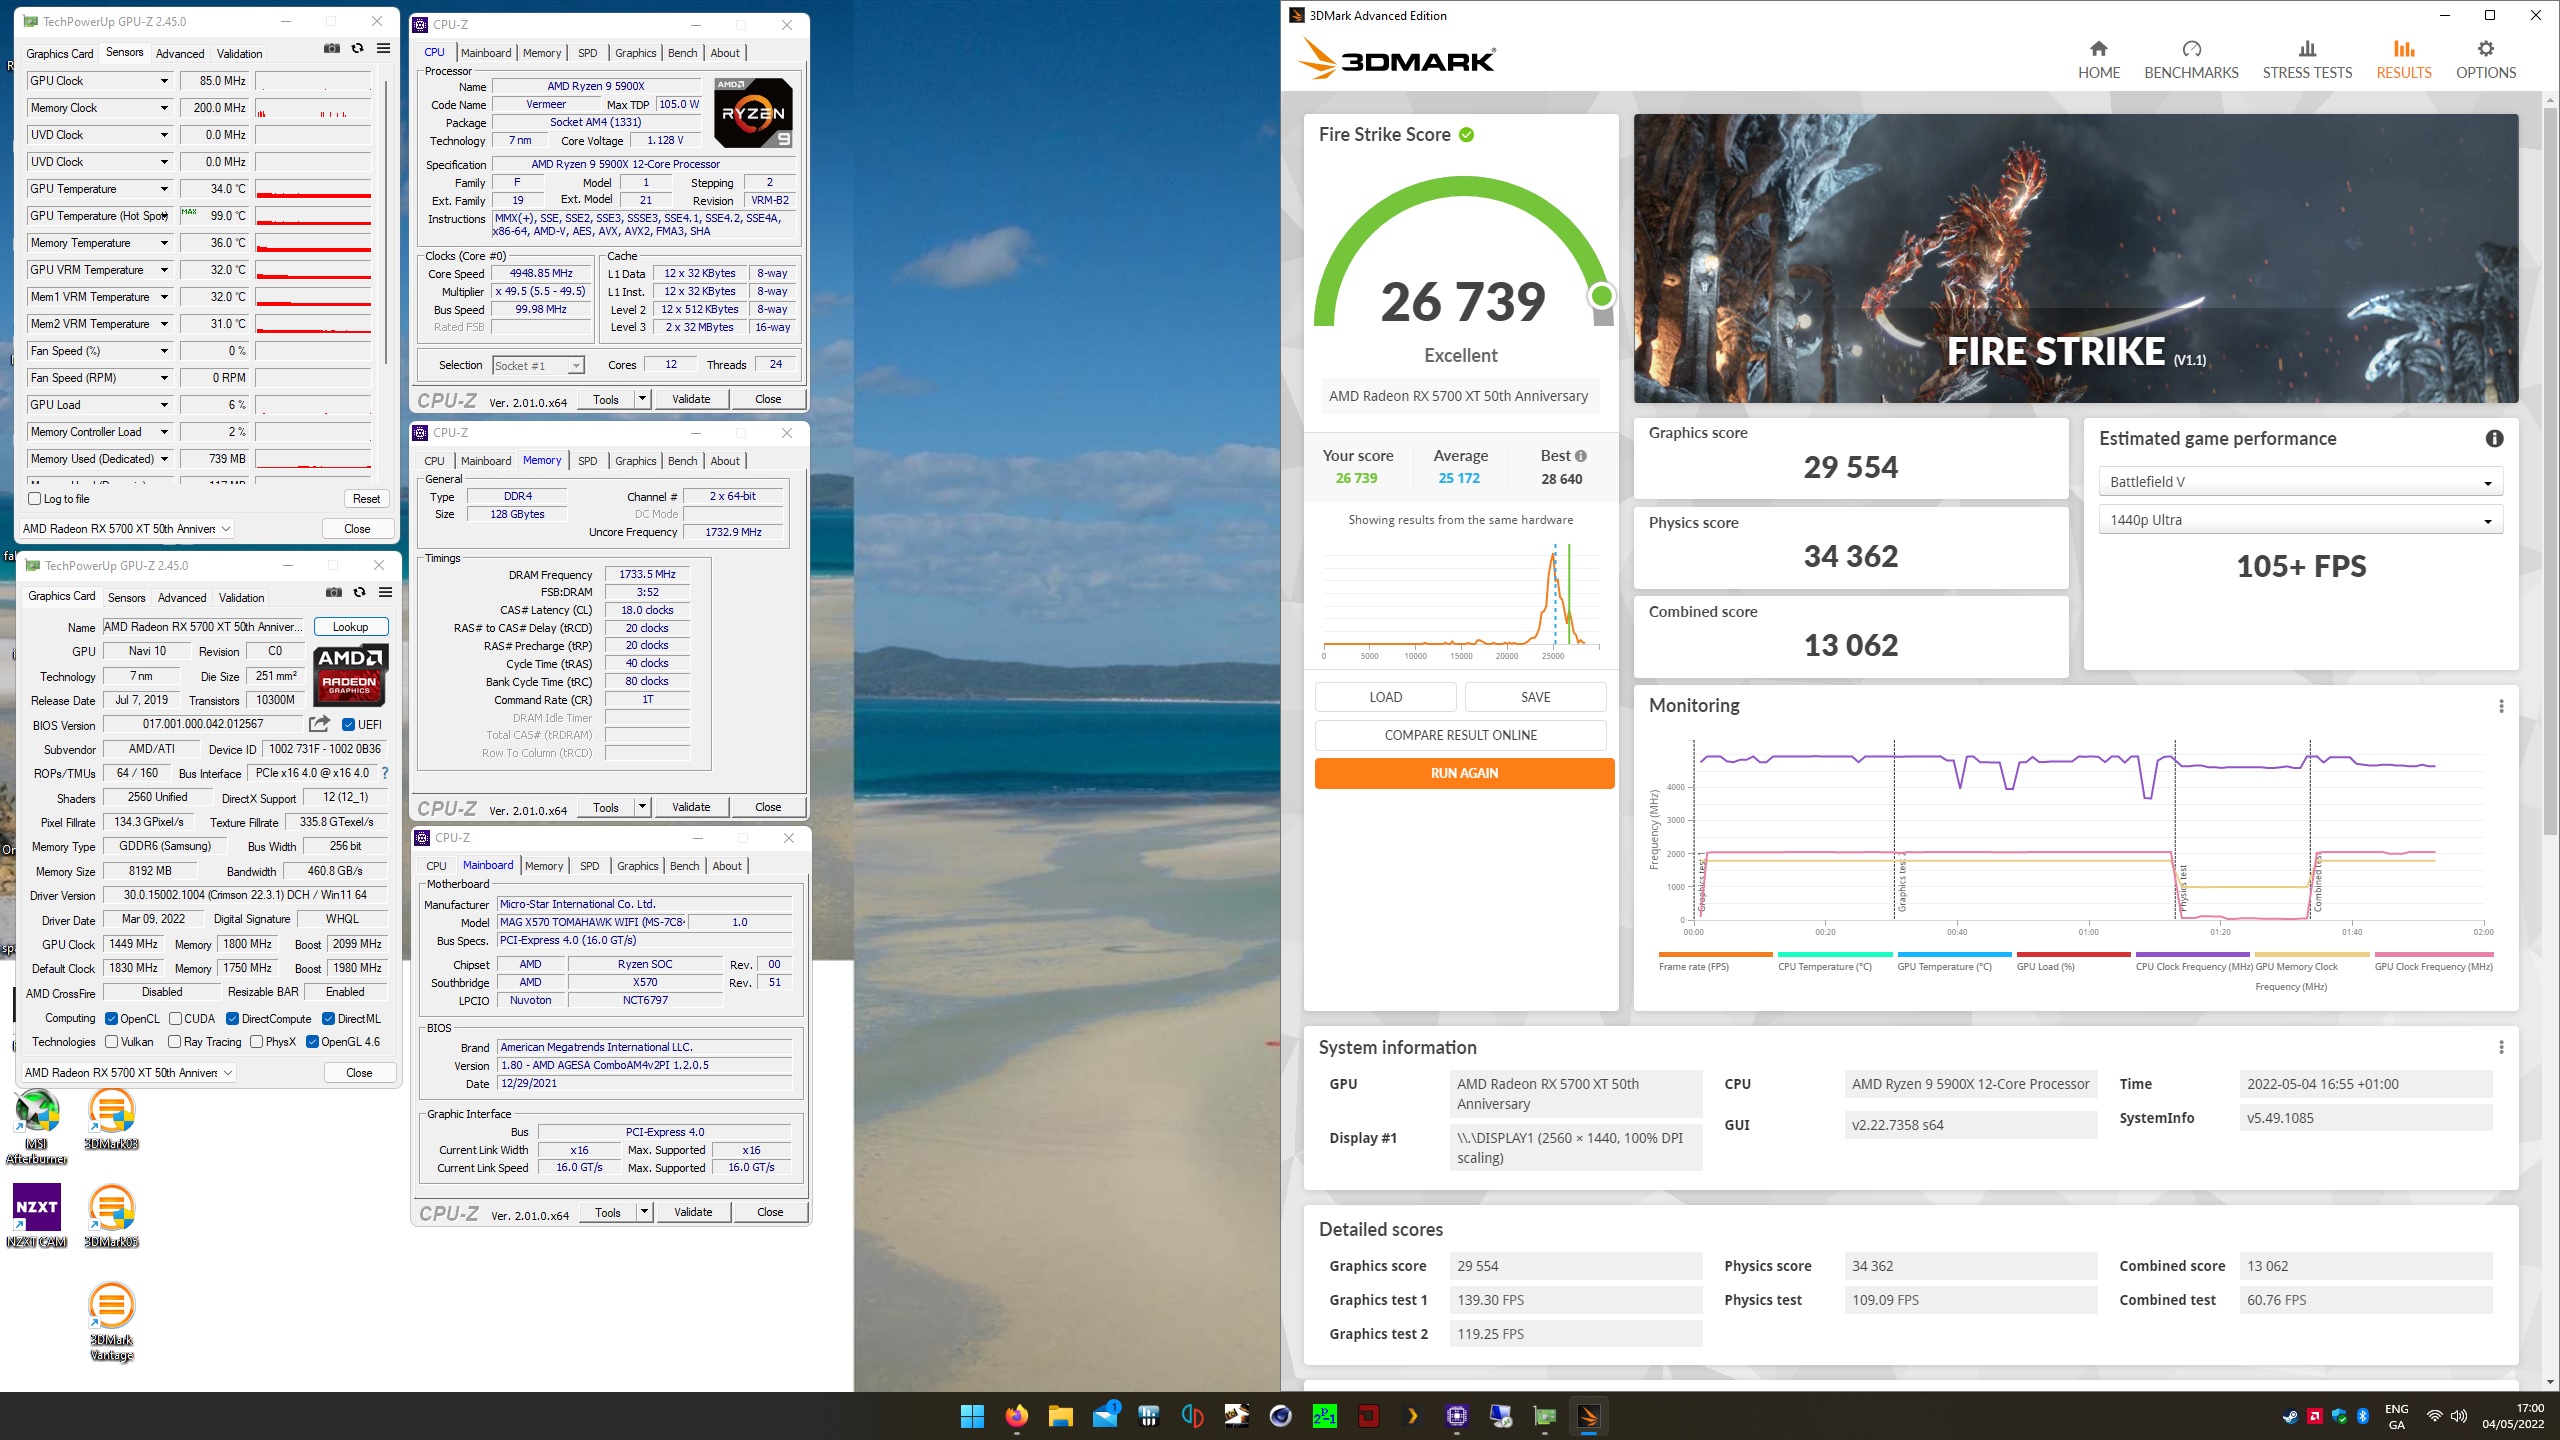
Task: Open Firefox from the taskbar
Action: click(x=1016, y=1416)
